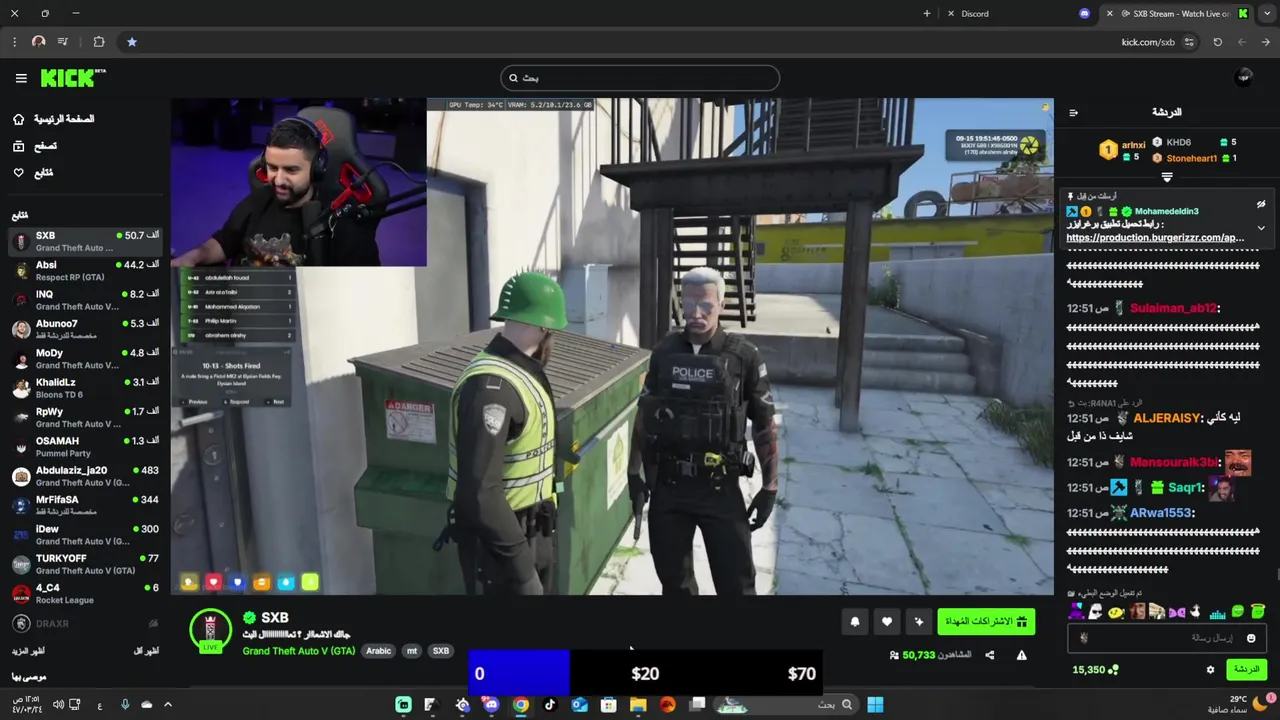Open the 15,350 channel points balance
1280x720 pixels.
point(1096,670)
